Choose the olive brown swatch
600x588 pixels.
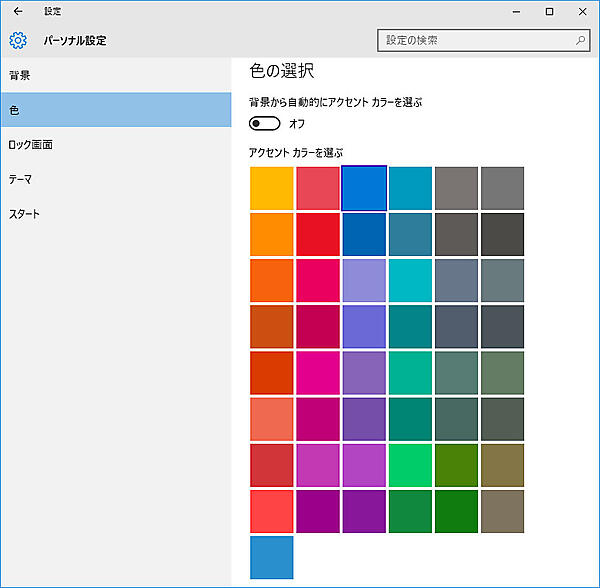pyautogui.click(x=502, y=464)
